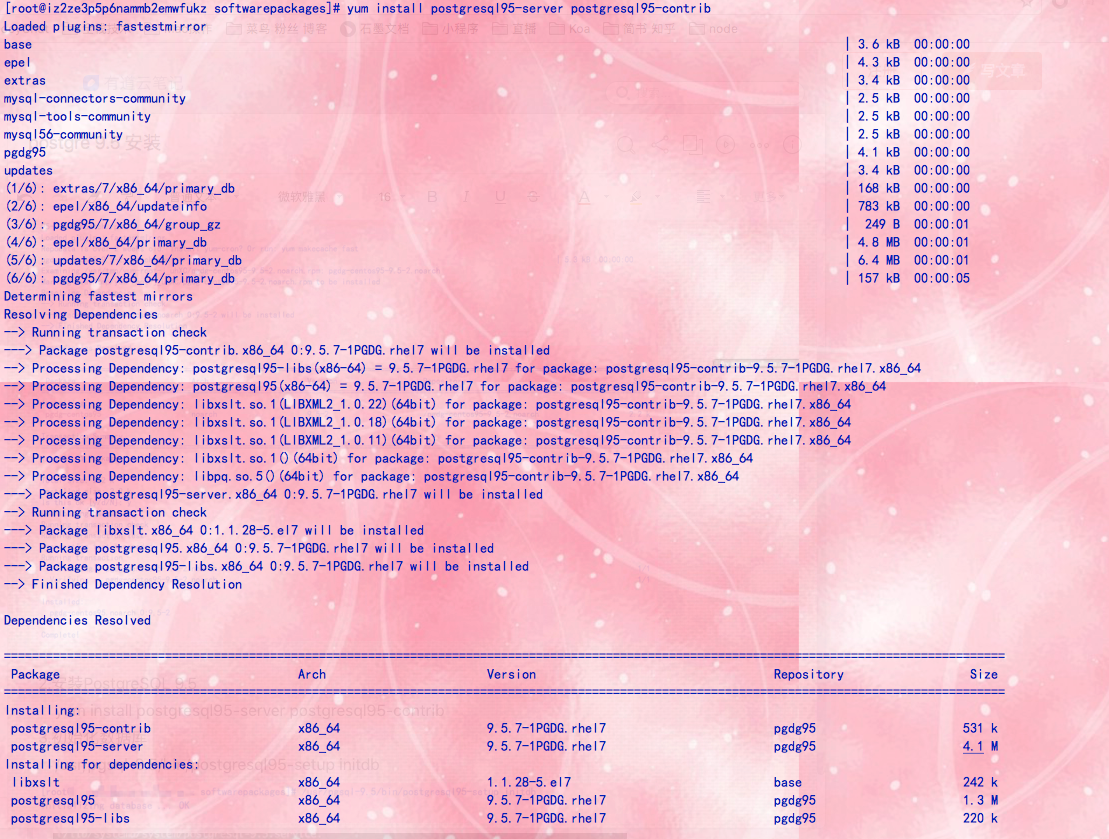Viewport: 1109px width, 839px height.
Task: Click the 249 B download size
Action: [882, 224]
